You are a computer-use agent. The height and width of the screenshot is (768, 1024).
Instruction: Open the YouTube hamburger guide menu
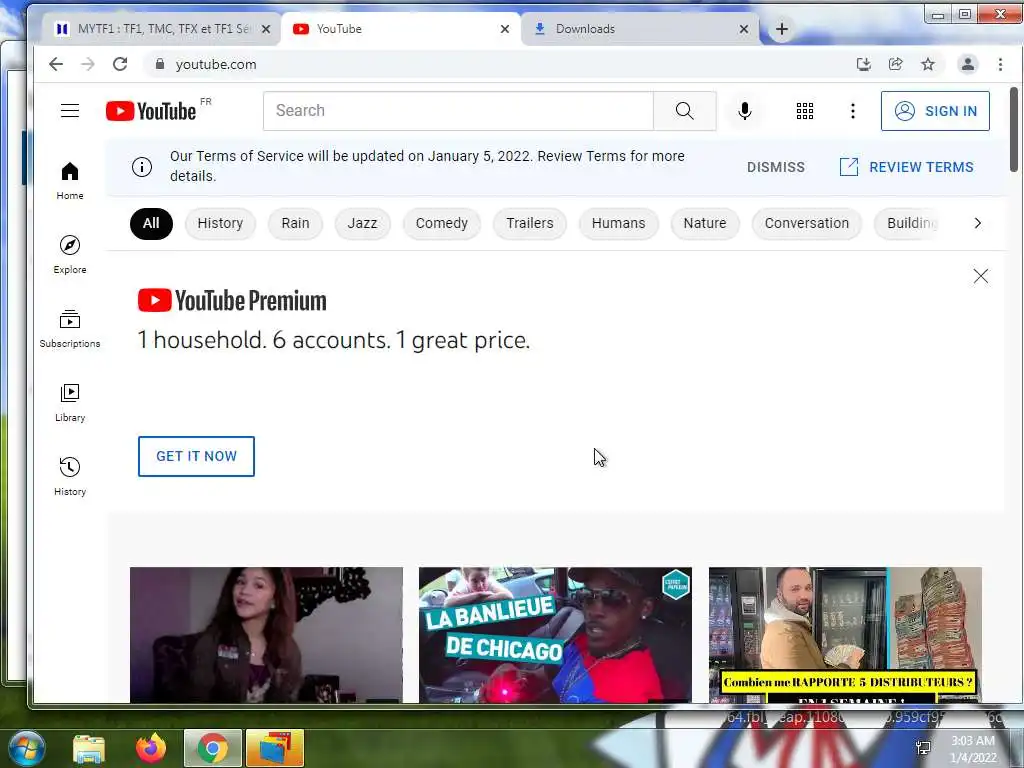pos(70,111)
